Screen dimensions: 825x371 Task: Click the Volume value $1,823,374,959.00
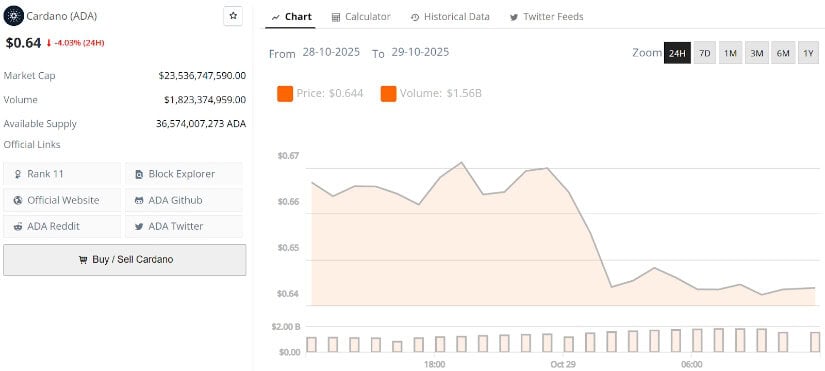coord(205,99)
